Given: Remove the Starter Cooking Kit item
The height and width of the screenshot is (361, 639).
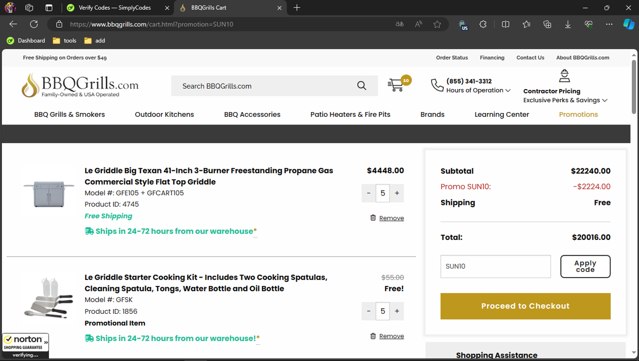Looking at the screenshot, I should point(392,337).
